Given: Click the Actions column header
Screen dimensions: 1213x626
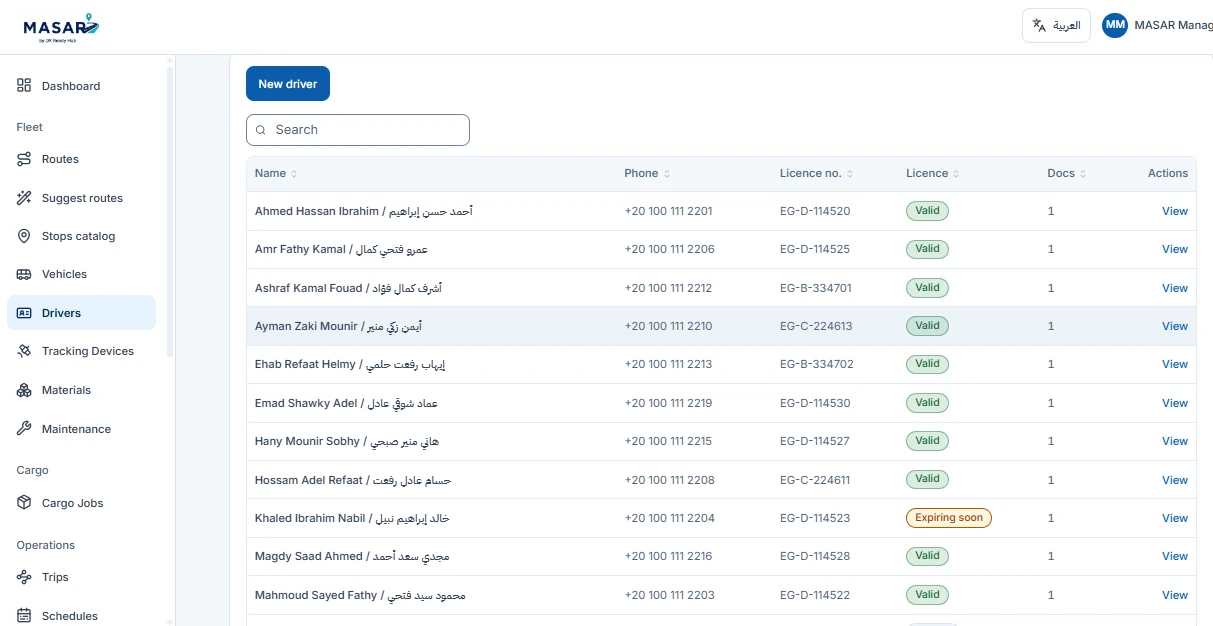Looking at the screenshot, I should [1168, 174].
